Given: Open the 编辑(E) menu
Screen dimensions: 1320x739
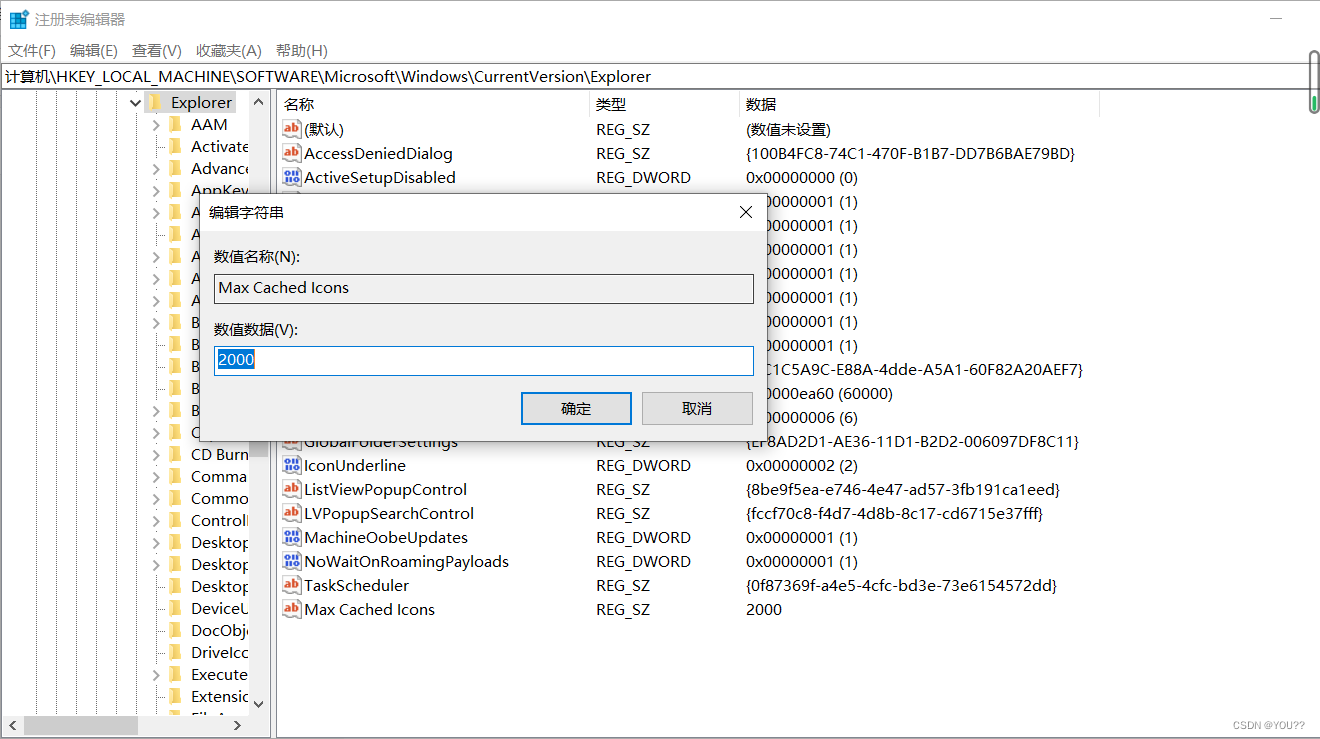Looking at the screenshot, I should pos(94,50).
